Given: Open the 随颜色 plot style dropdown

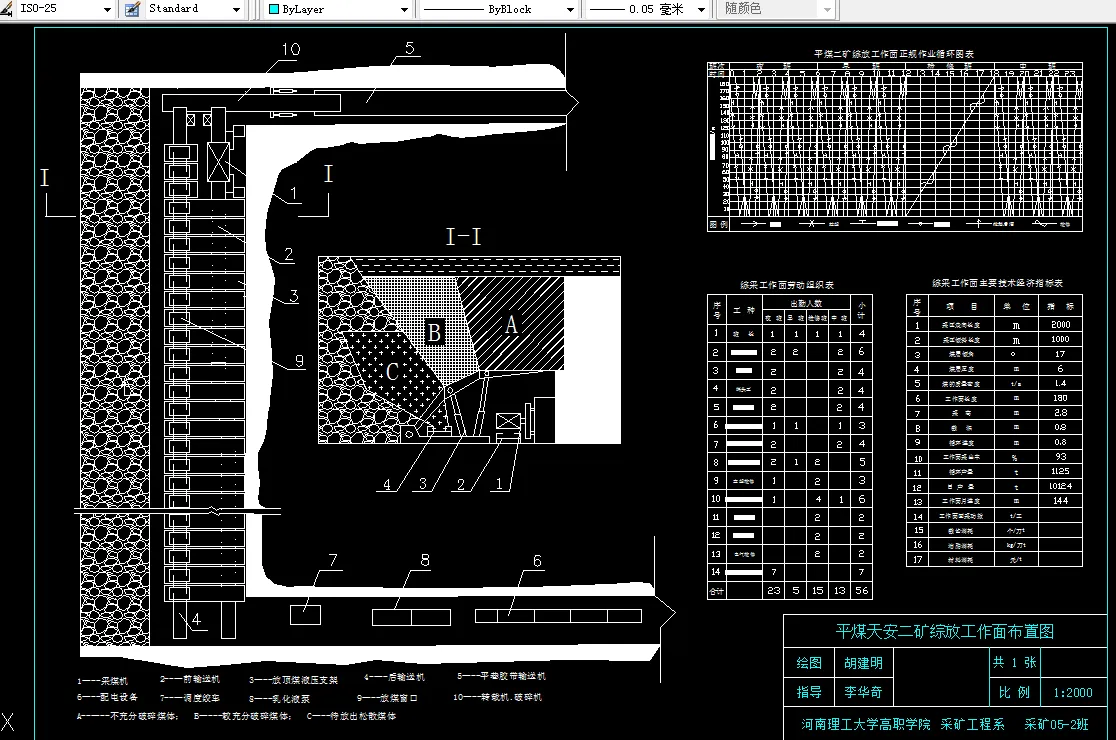Looking at the screenshot, I should tap(827, 9).
